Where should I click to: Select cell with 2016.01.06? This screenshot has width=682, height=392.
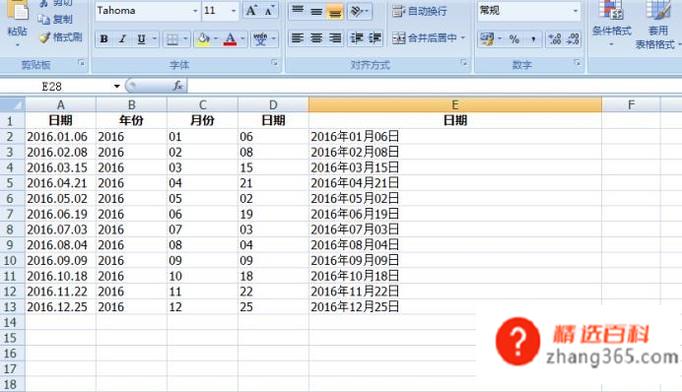coord(61,137)
